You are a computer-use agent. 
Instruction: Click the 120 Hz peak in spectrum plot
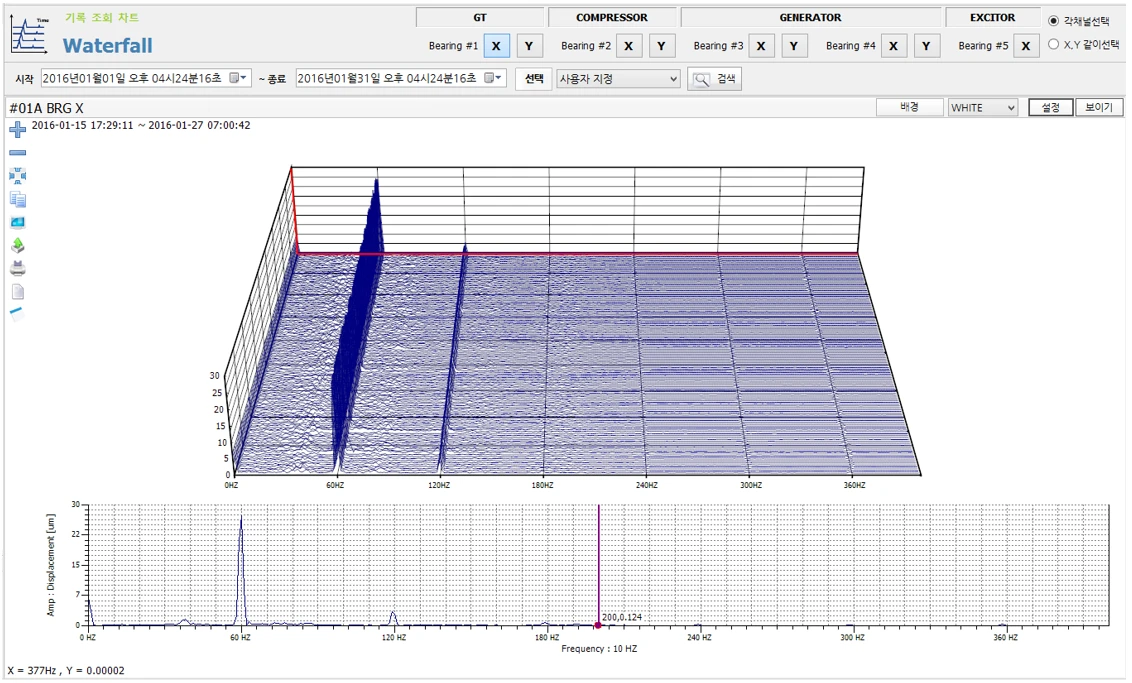(x=393, y=617)
